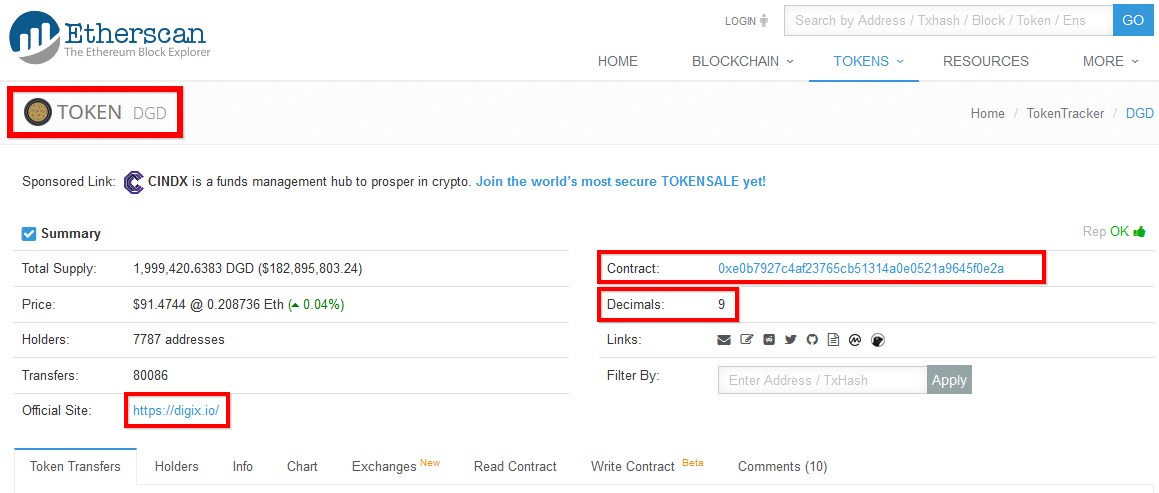Screen dimensions: 1159x493
Task: Toggle the Summary checkbox
Action: (29, 234)
